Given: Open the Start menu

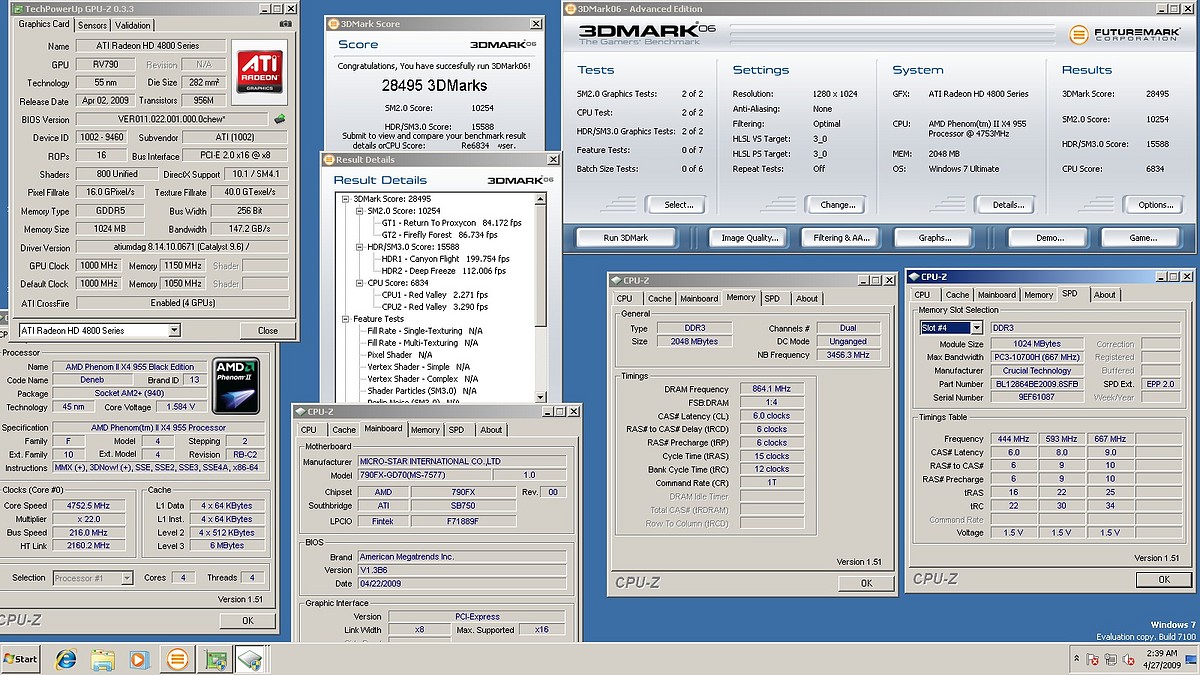Looking at the screenshot, I should point(21,659).
